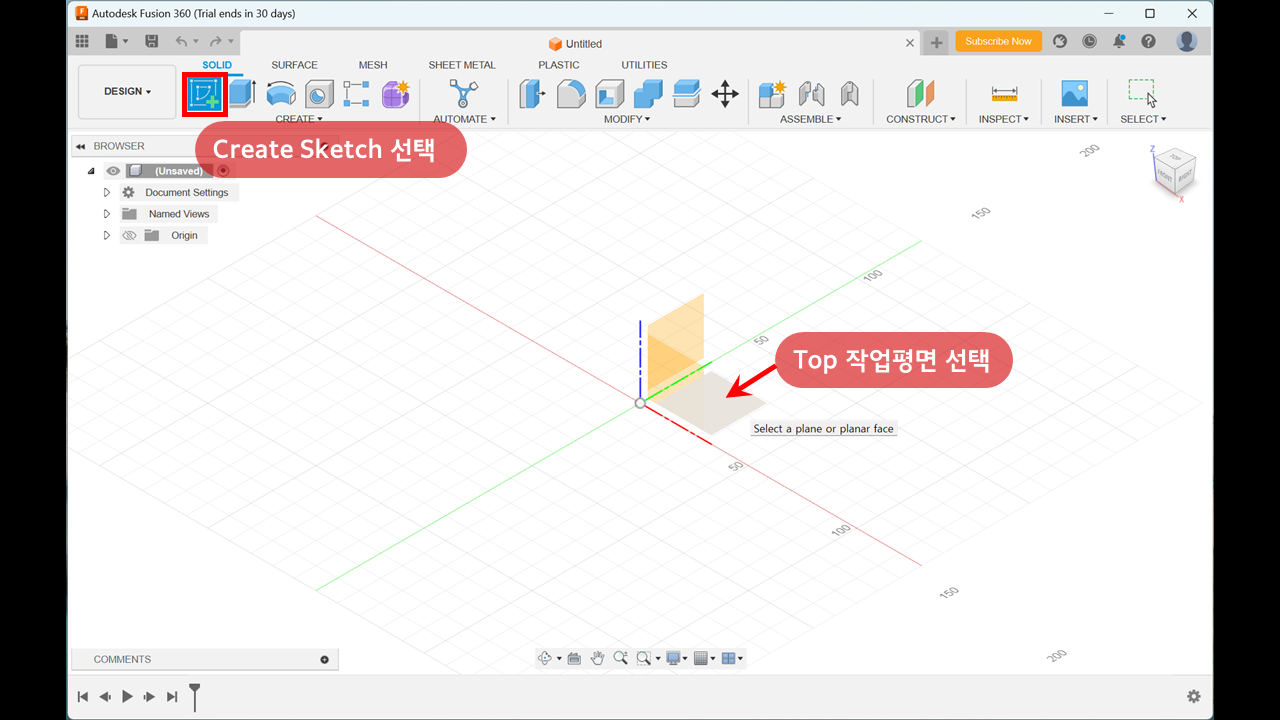
Task: Open the ASSEMBLE dropdown menu
Action: 811,119
